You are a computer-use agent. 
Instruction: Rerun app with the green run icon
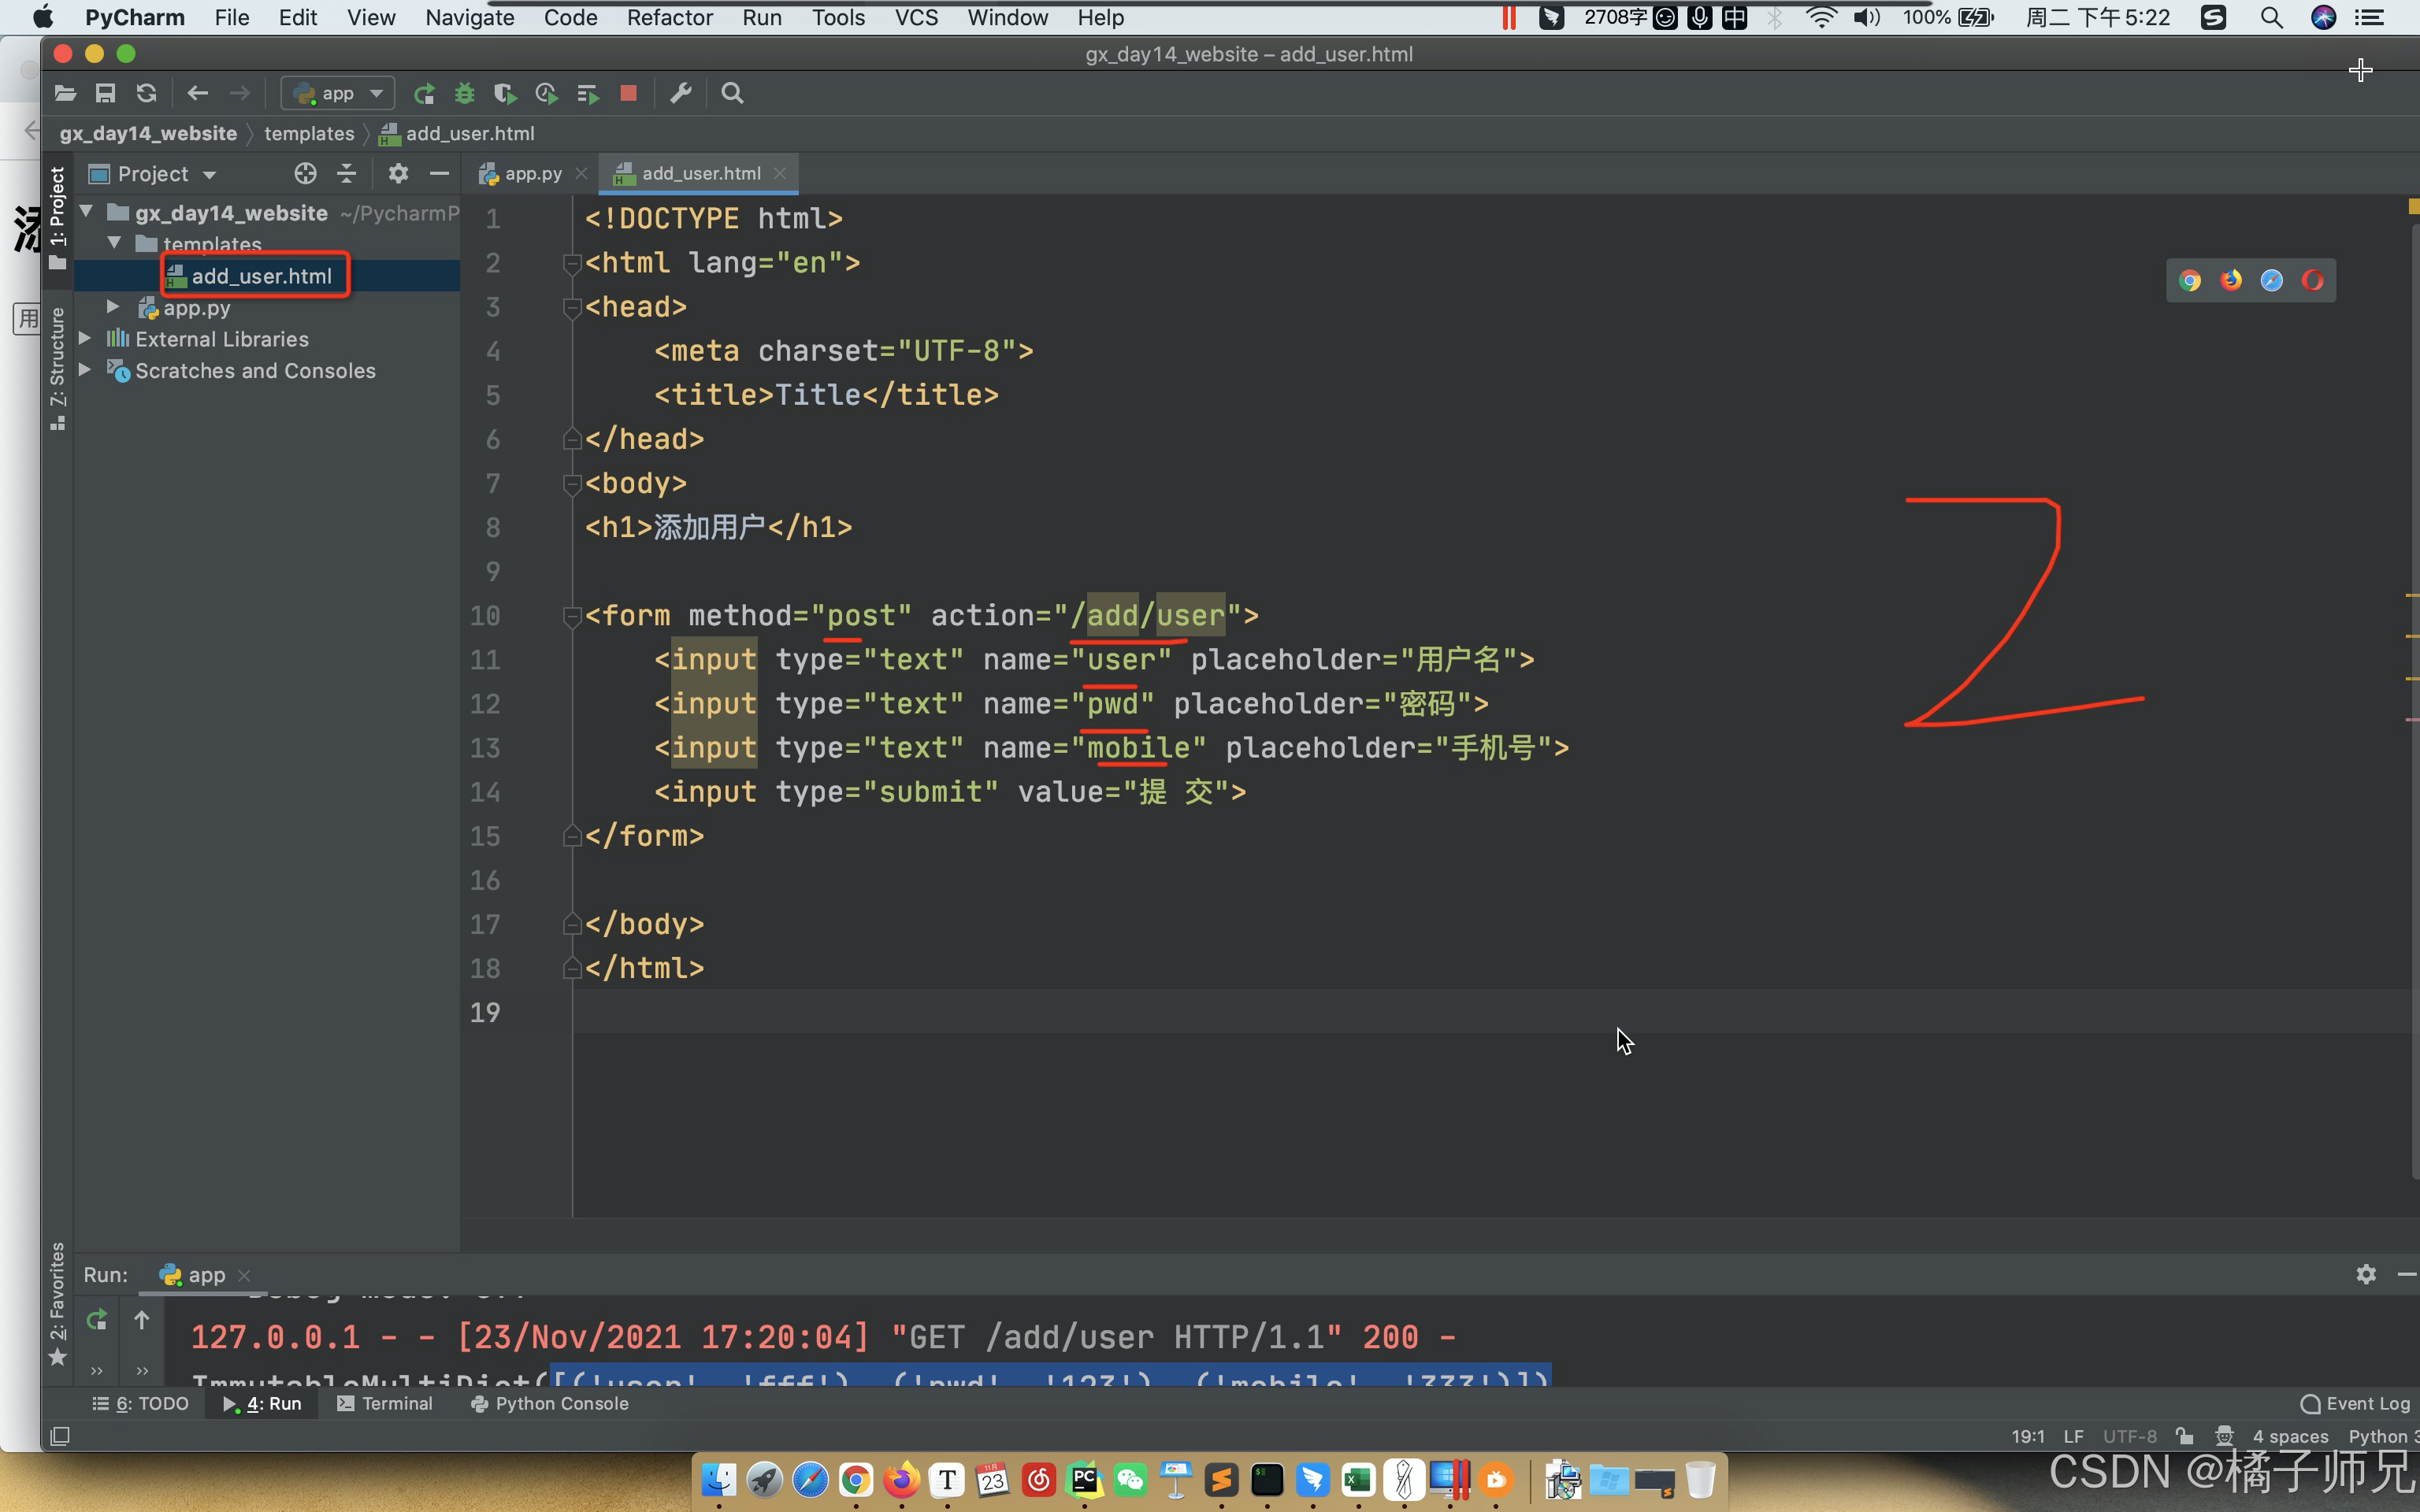[x=424, y=93]
